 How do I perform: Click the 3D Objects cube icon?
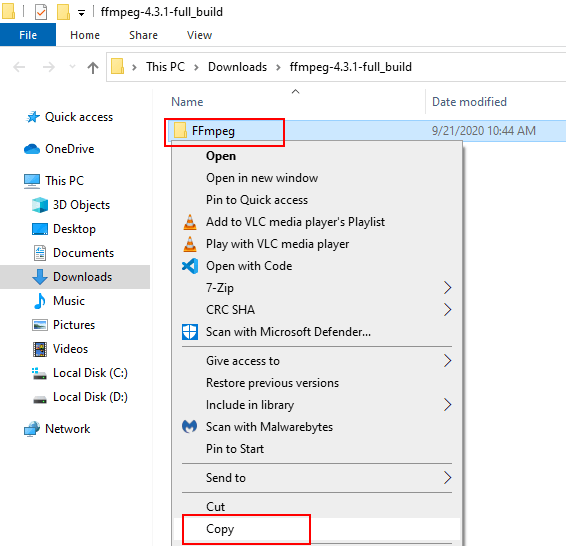point(40,205)
